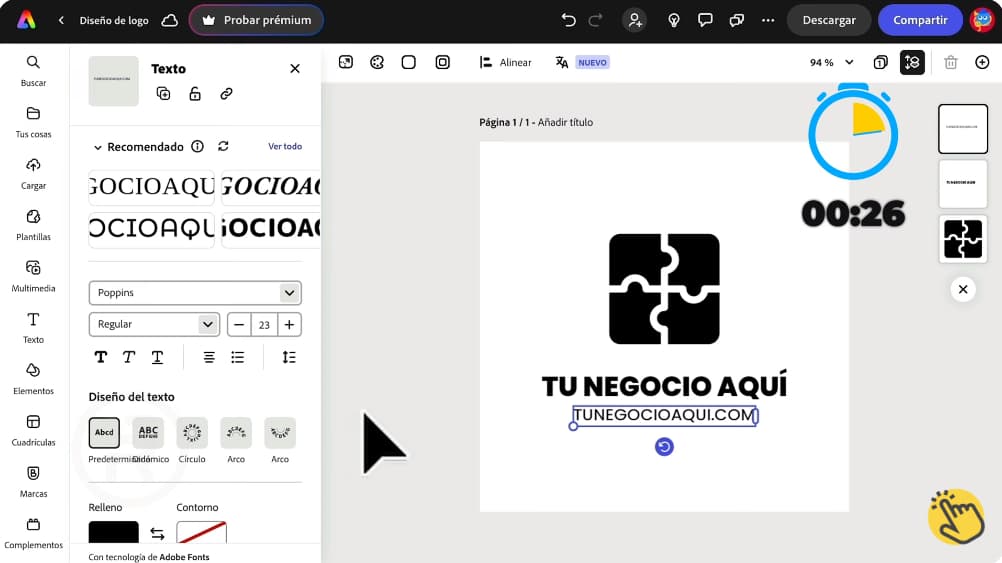Select the Círculo text layout
Viewport: 1002px width, 563px height.
(x=192, y=433)
